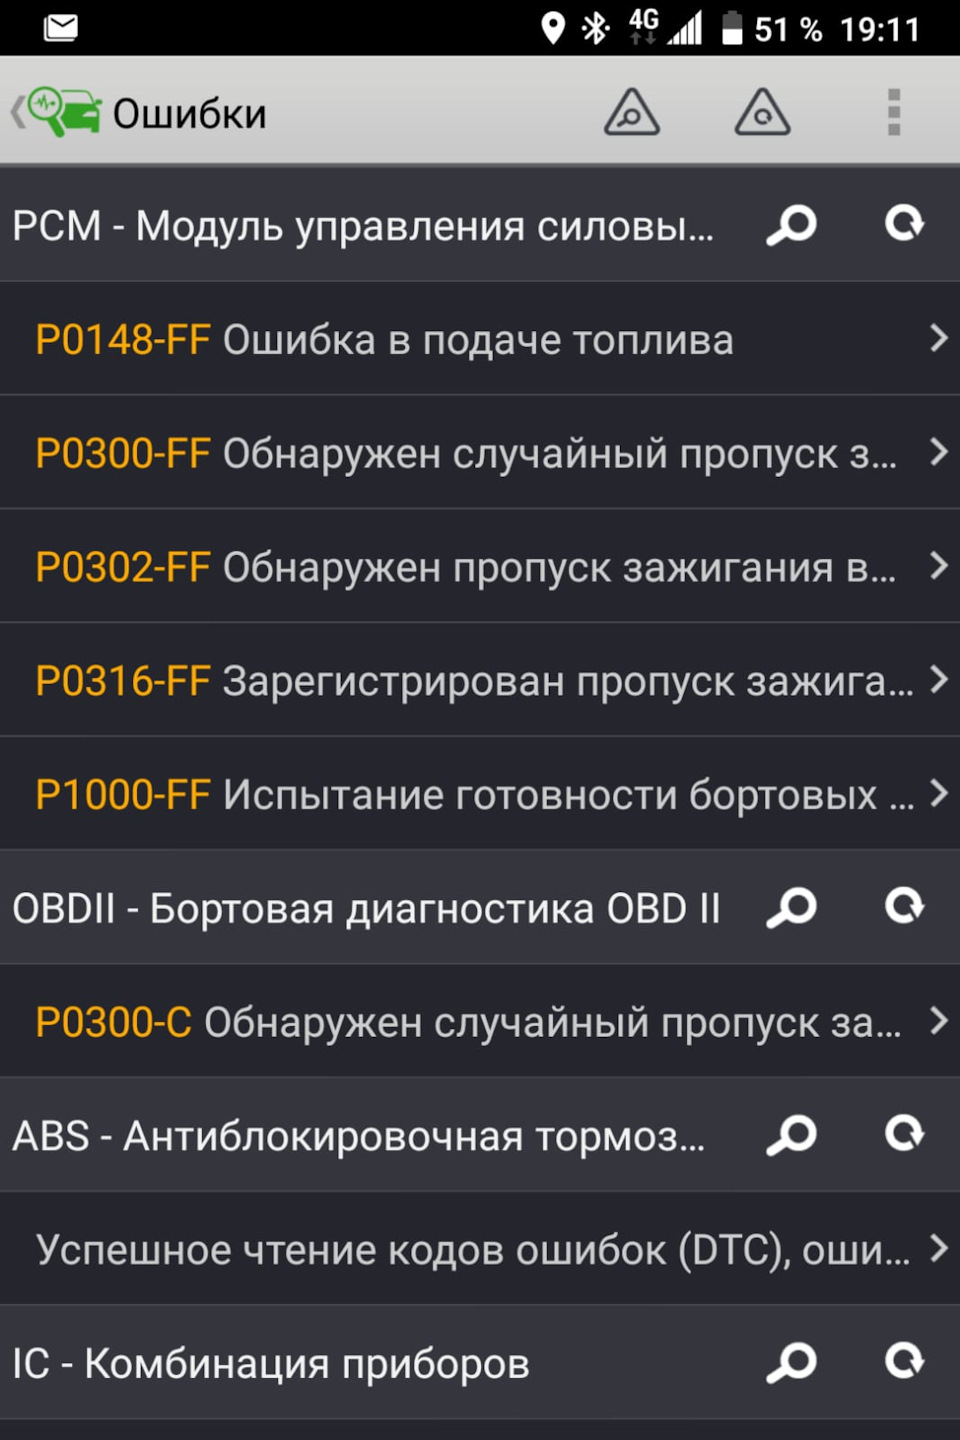Viewport: 960px width, 1440px height.
Task: Expand the P0300-FF error chevron
Action: point(938,452)
